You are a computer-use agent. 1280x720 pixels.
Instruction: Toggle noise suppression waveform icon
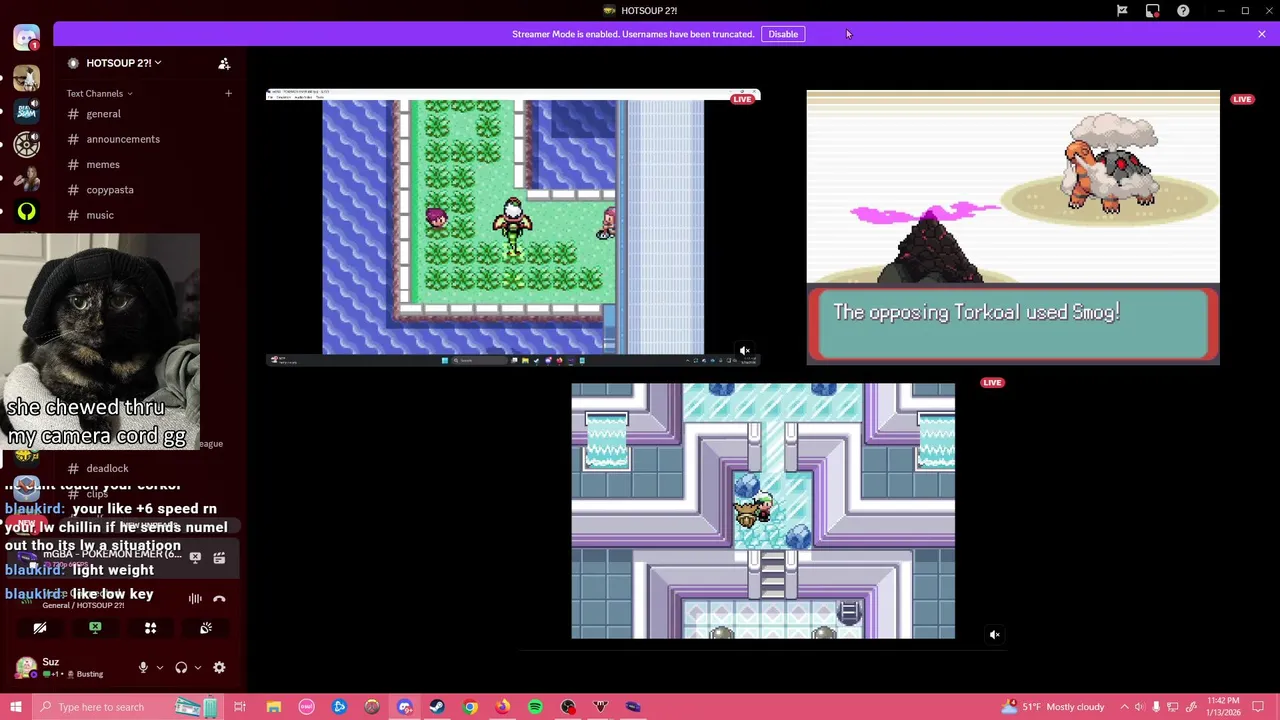pyautogui.click(x=195, y=599)
